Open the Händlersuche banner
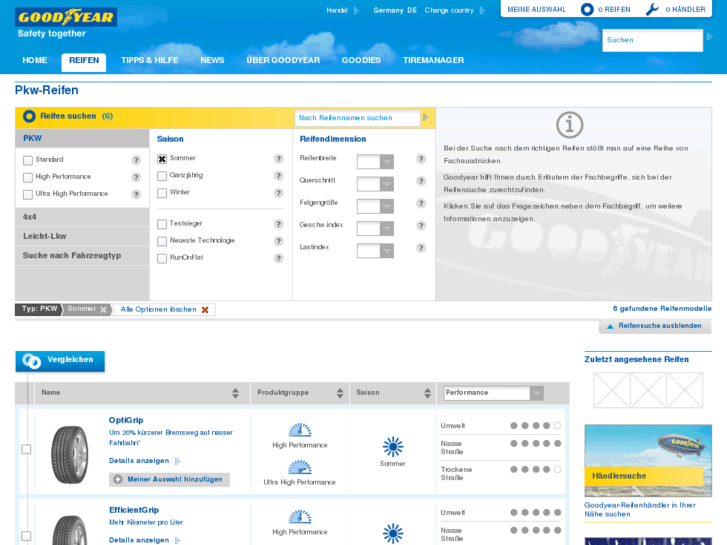This screenshot has width=727, height=545. 648,461
